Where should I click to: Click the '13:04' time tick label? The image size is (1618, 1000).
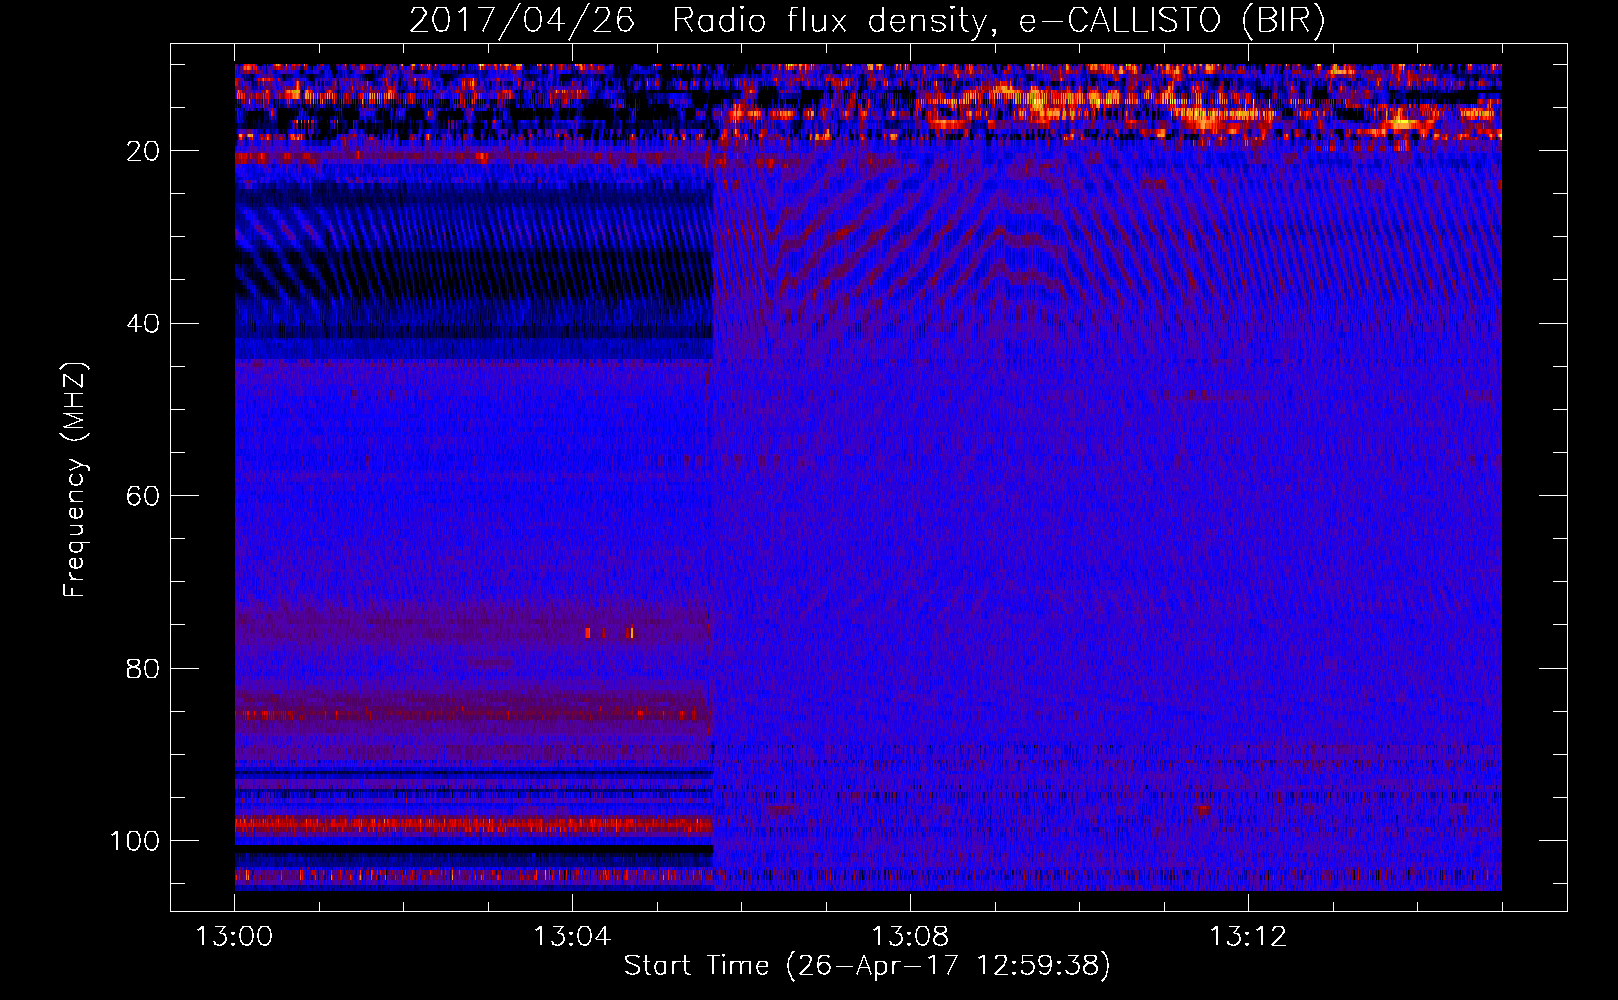tap(572, 937)
